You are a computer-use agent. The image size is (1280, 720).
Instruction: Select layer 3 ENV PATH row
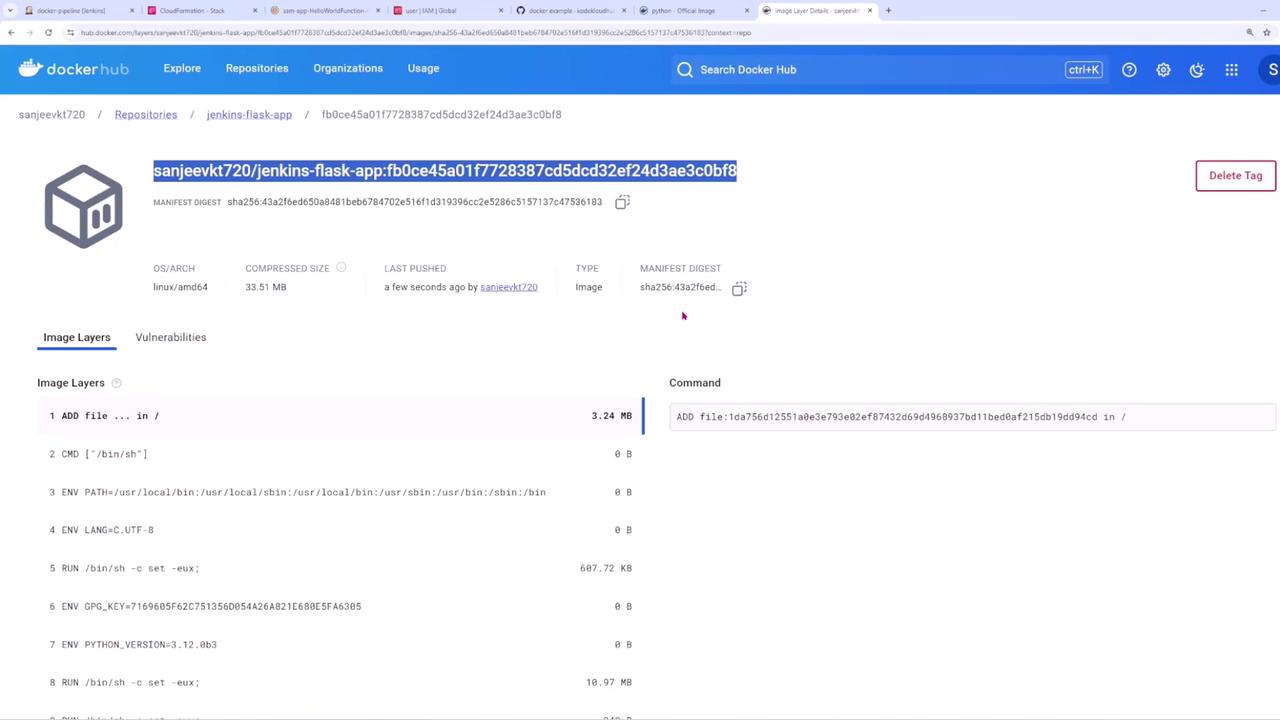(341, 492)
